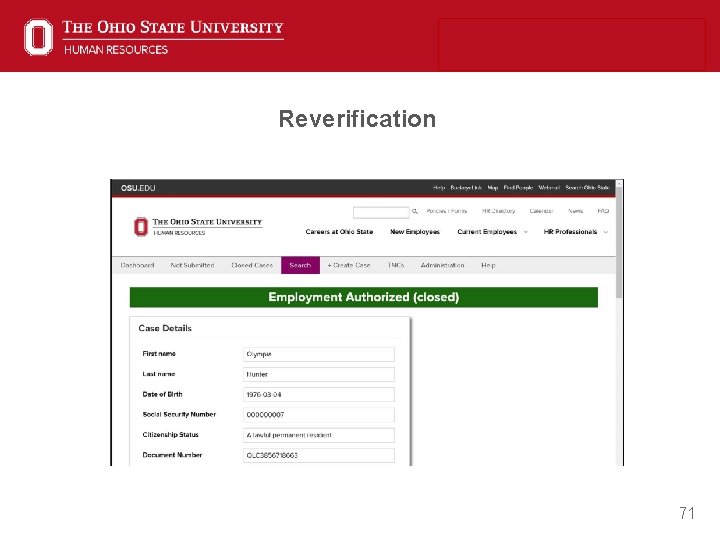
Task: Open Find People link
Action: (518, 188)
